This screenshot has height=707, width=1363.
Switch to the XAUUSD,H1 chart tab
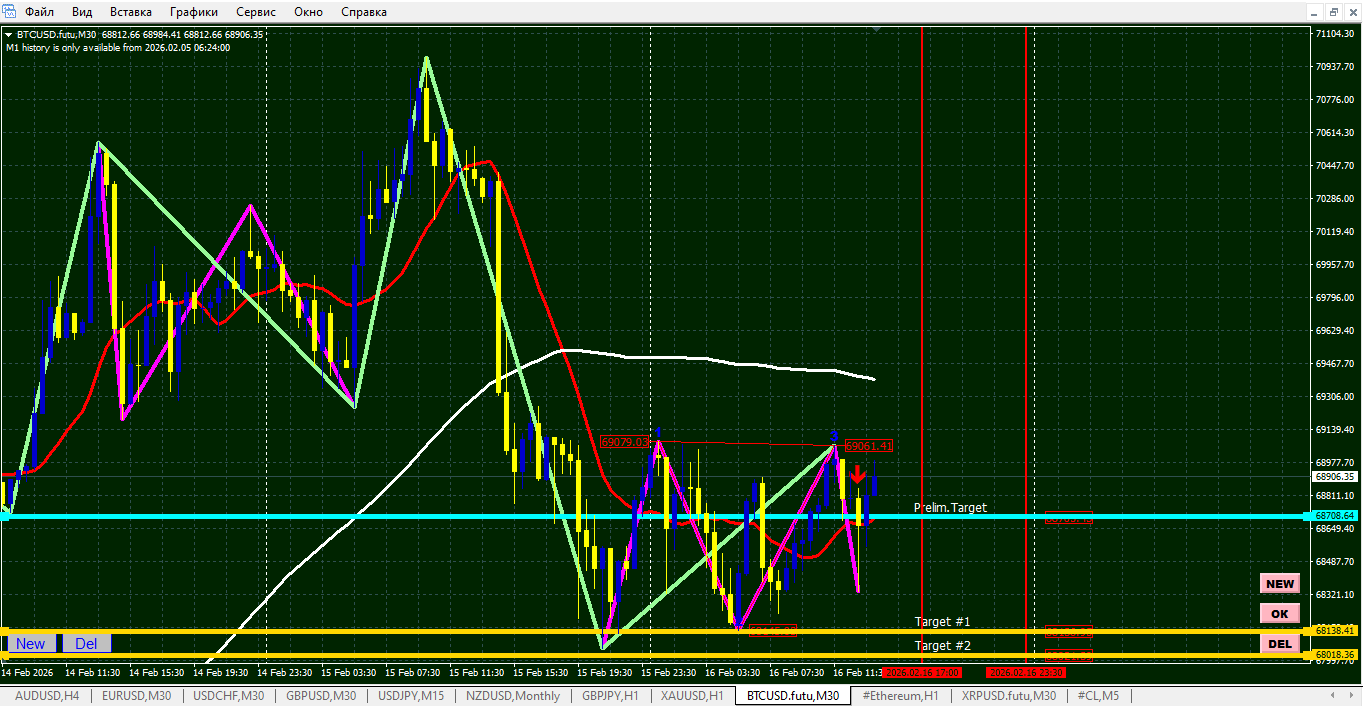point(692,695)
